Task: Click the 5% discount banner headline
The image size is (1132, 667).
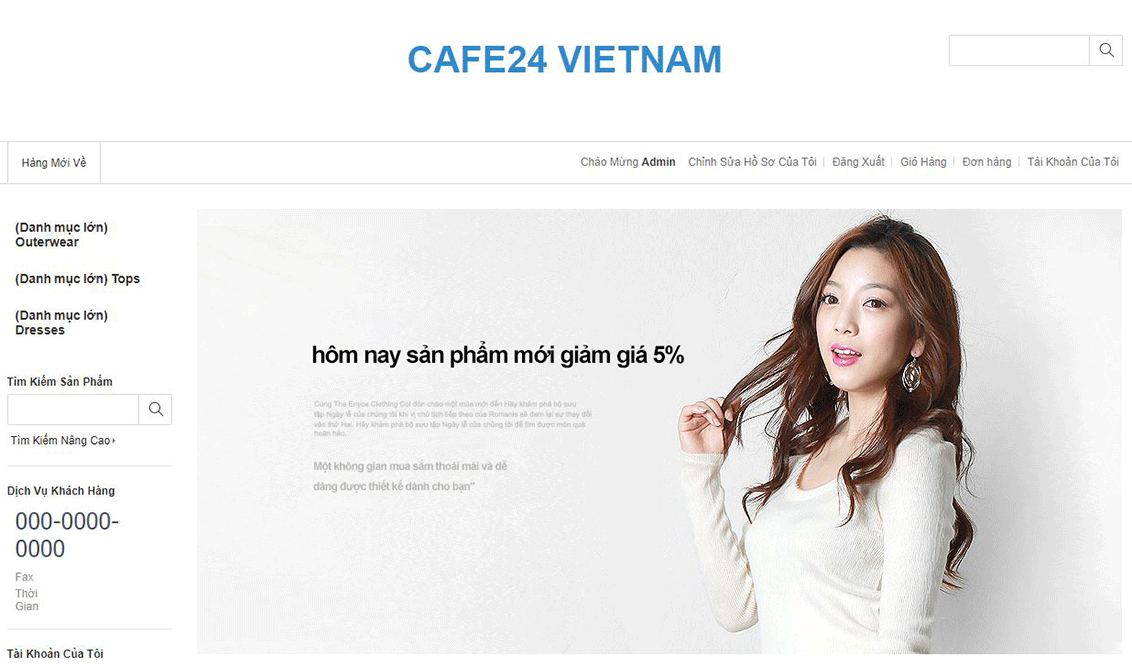Action: coord(497,355)
